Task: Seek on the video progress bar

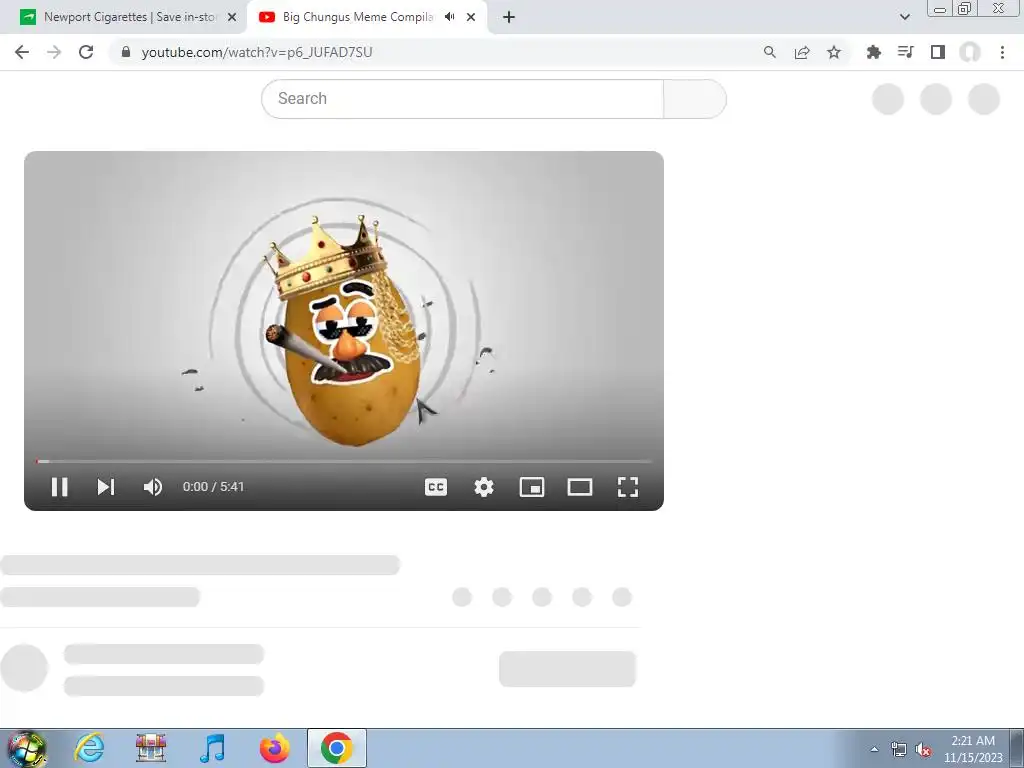Action: (344, 461)
